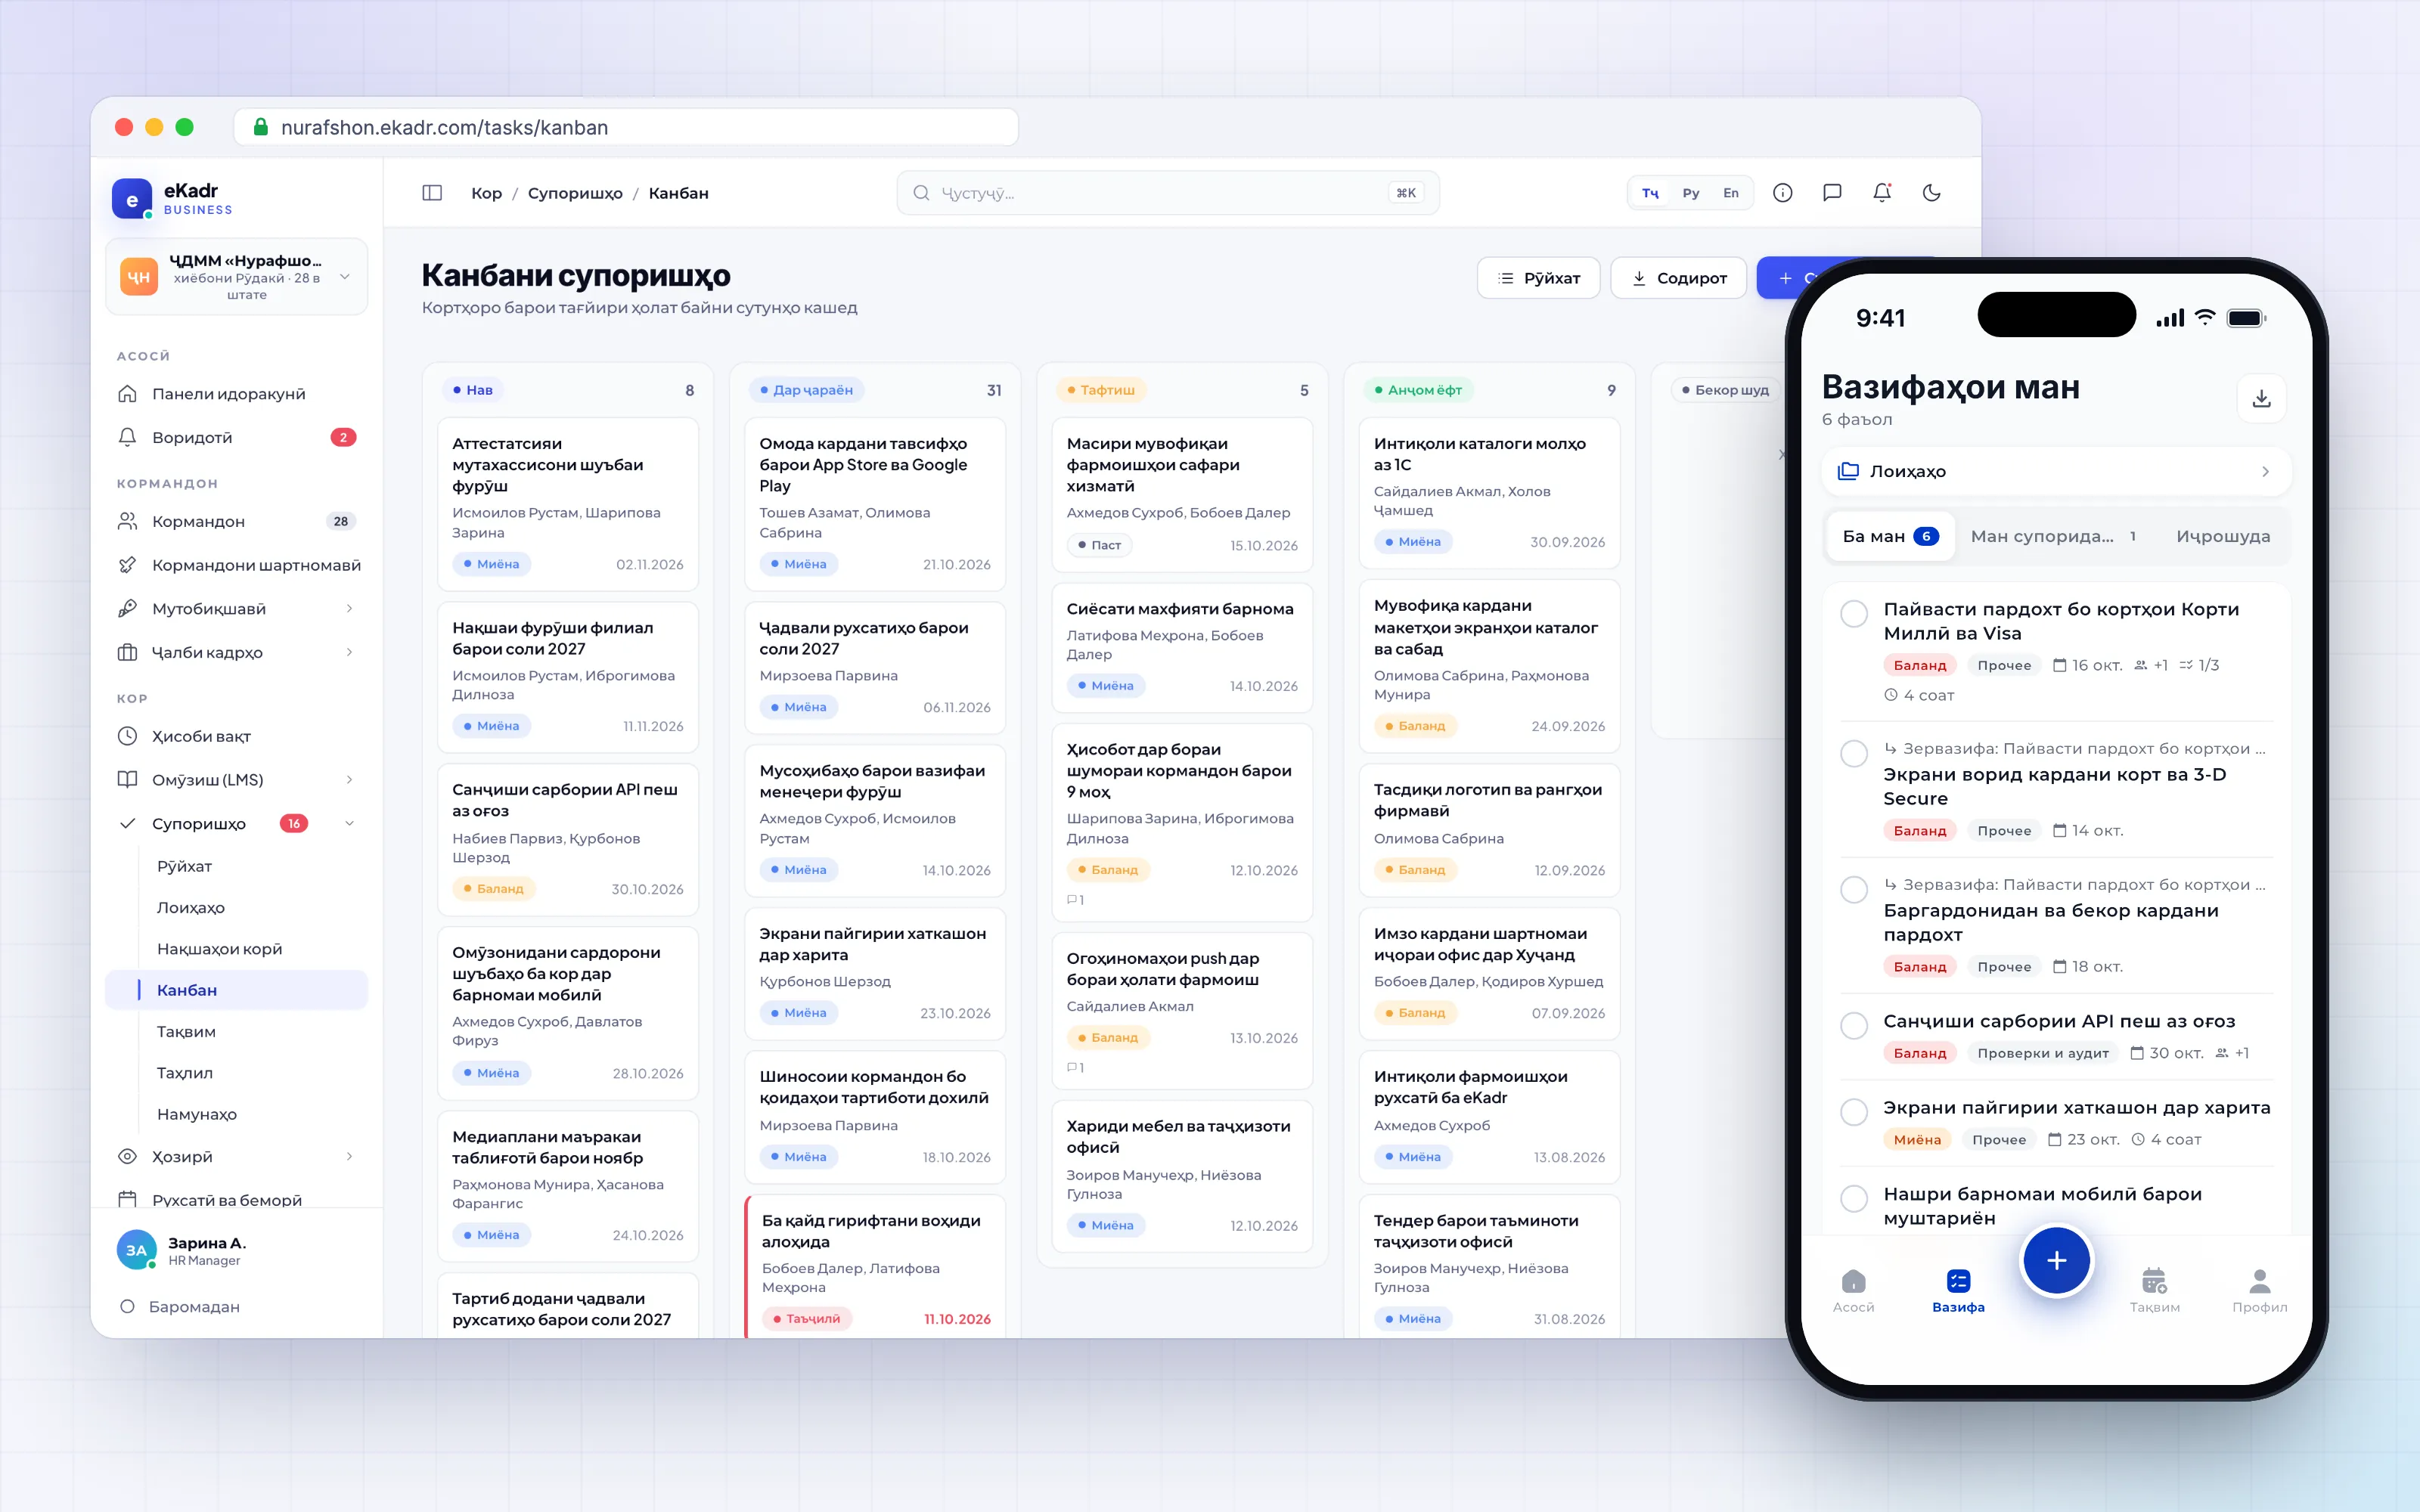Image resolution: width=2420 pixels, height=1512 pixels.
Task: Tap download icon on Вазифаҳои ман screen
Action: 2261,399
